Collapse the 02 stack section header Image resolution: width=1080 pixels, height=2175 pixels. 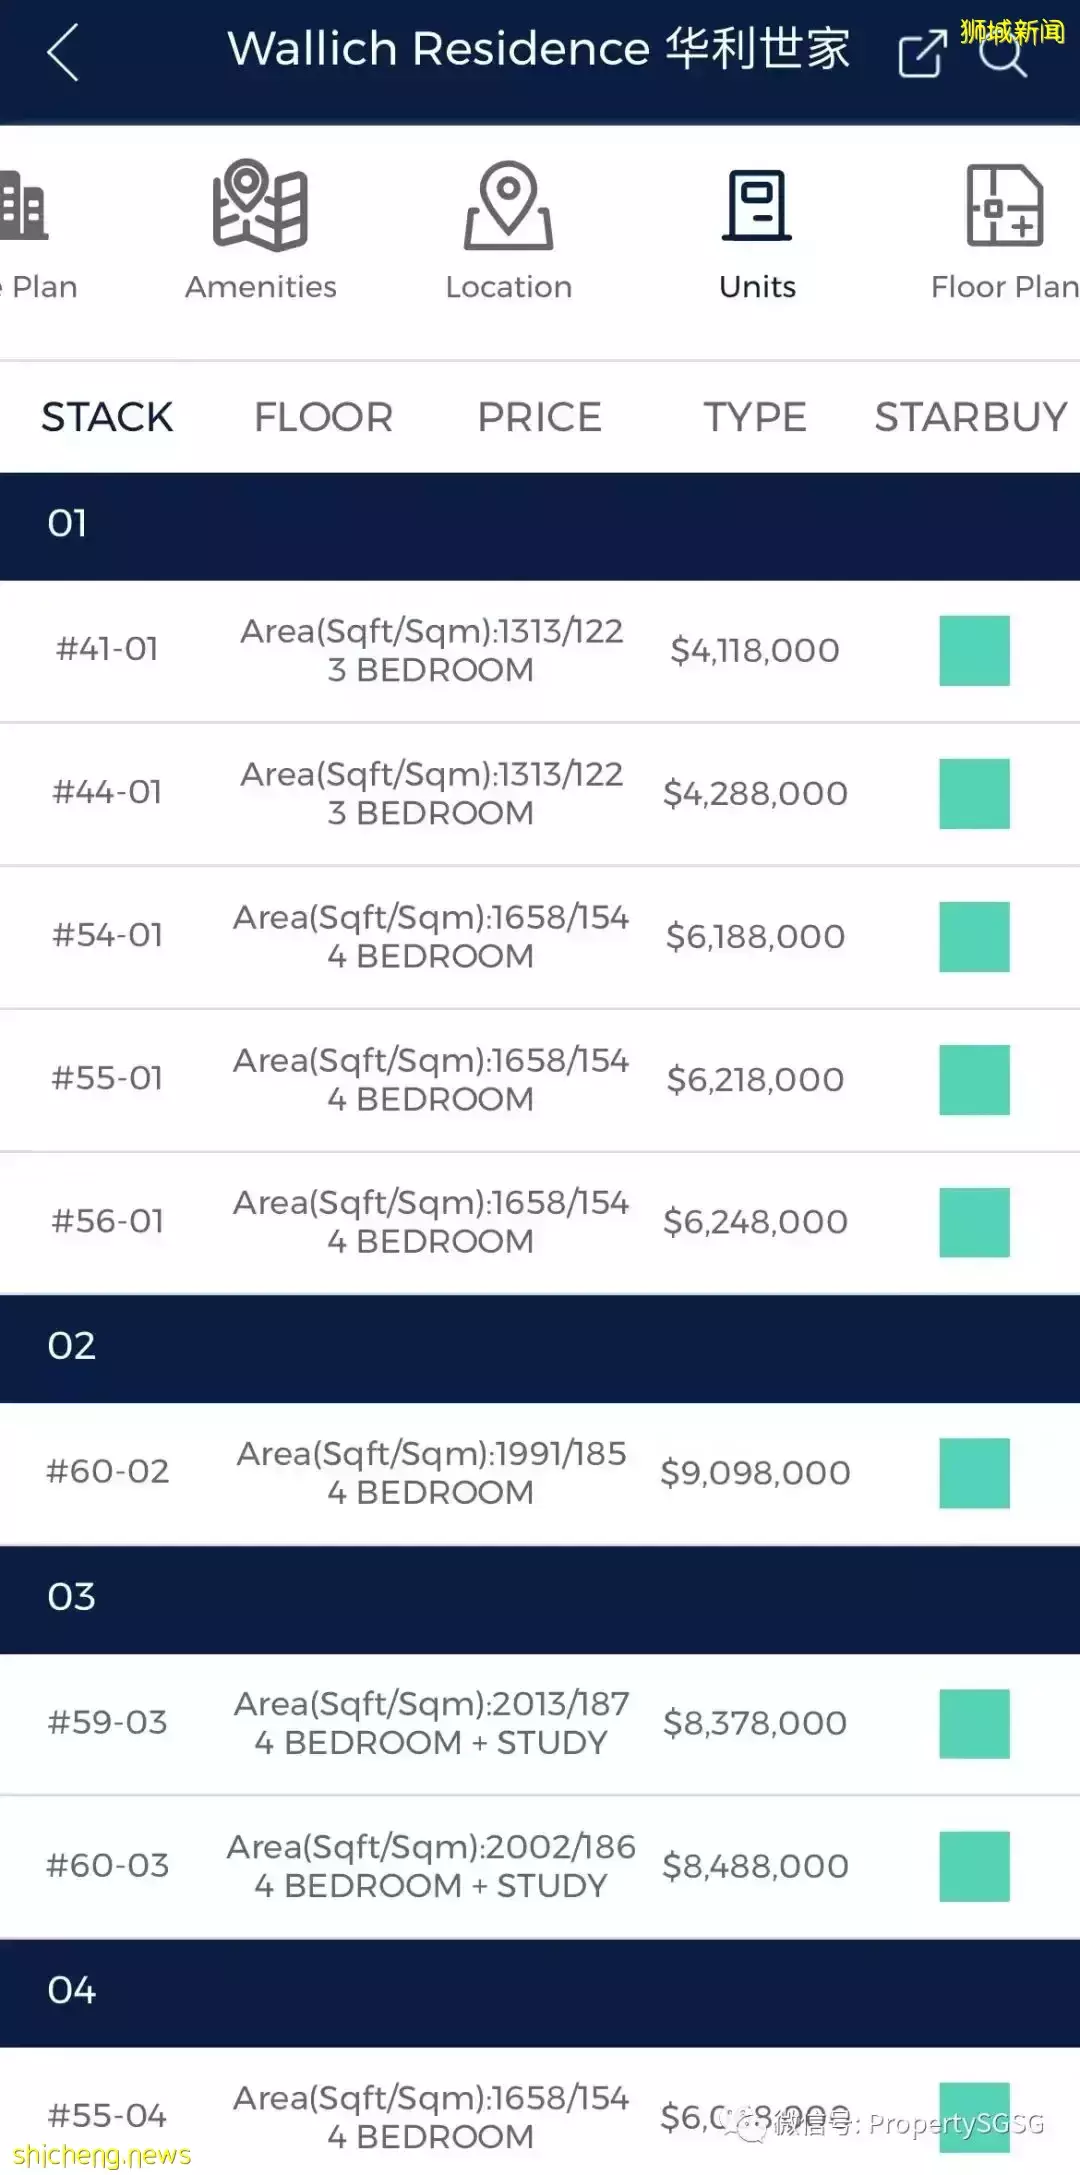tap(540, 1347)
